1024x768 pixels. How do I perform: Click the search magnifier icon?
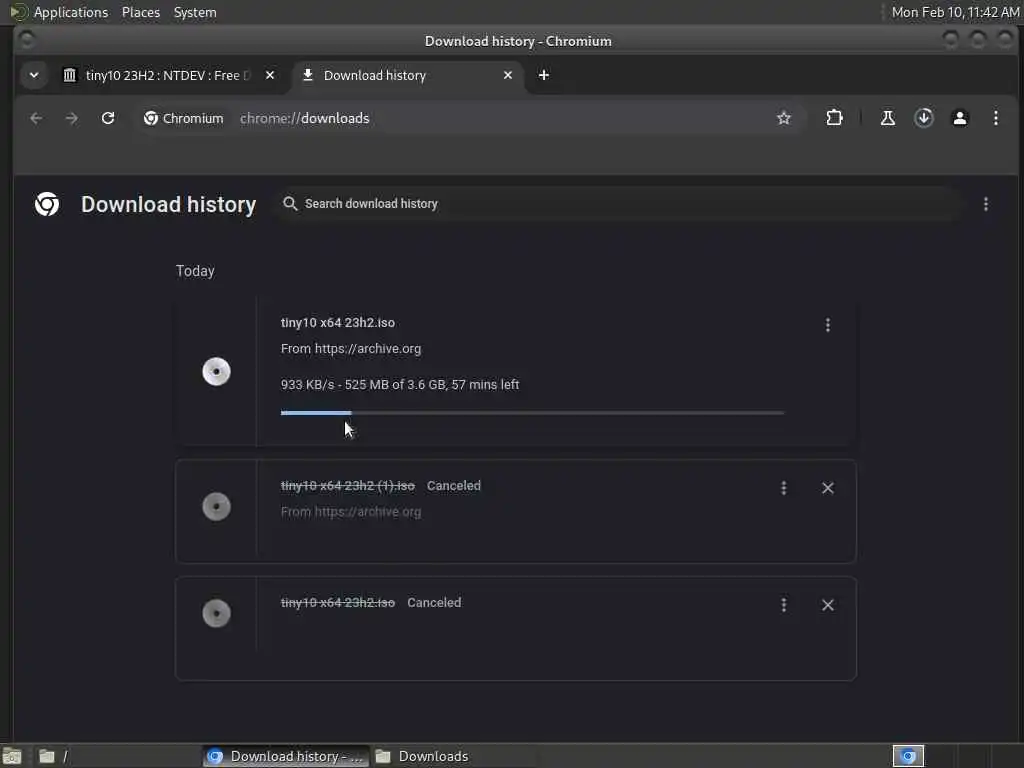click(x=290, y=204)
